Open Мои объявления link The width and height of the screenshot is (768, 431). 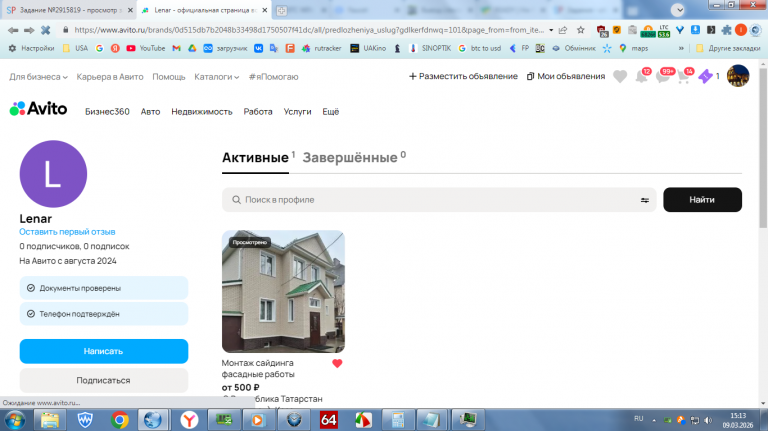click(566, 76)
